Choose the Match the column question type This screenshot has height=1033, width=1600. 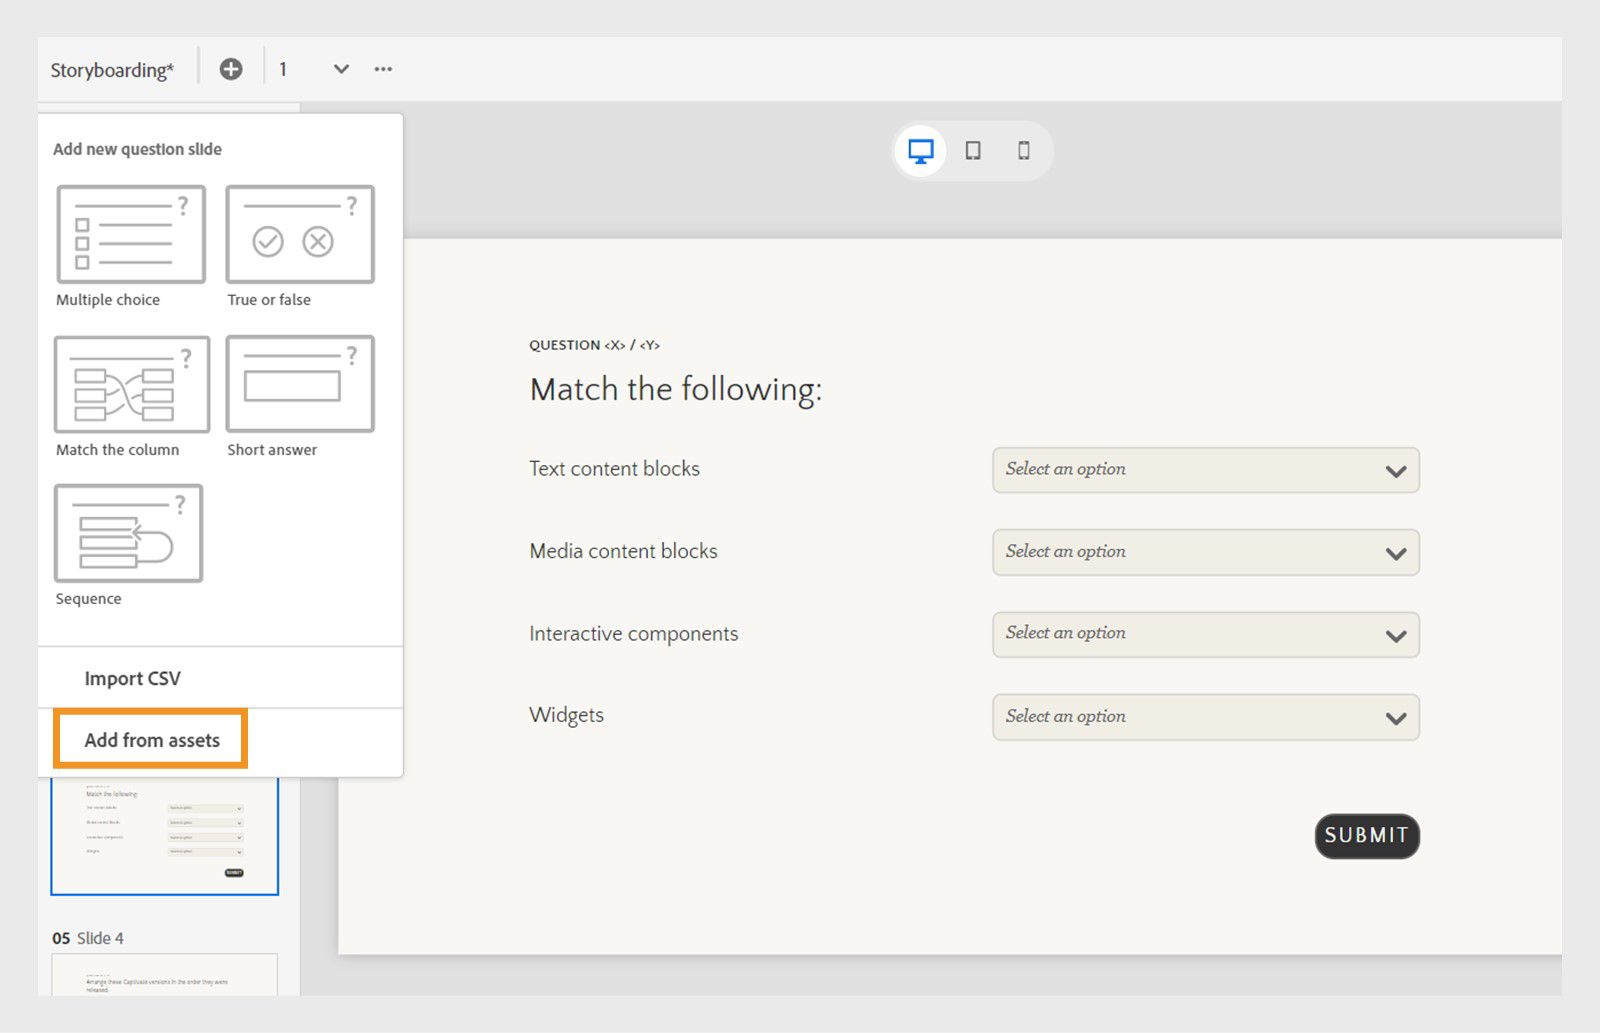(x=130, y=385)
